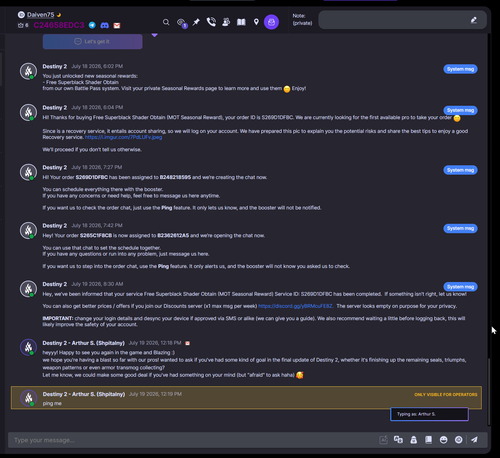Click booster ID B248218595
Screen dimensions: 500x458
tap(175, 177)
